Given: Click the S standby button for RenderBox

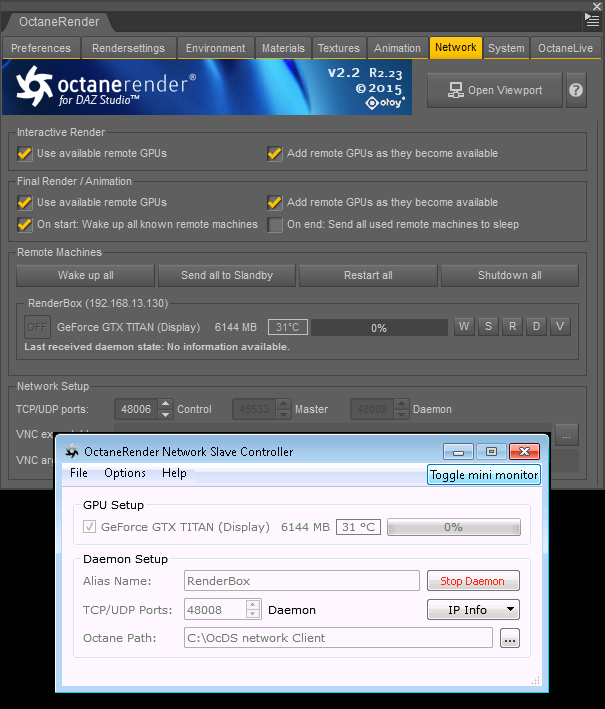Looking at the screenshot, I should [488, 326].
